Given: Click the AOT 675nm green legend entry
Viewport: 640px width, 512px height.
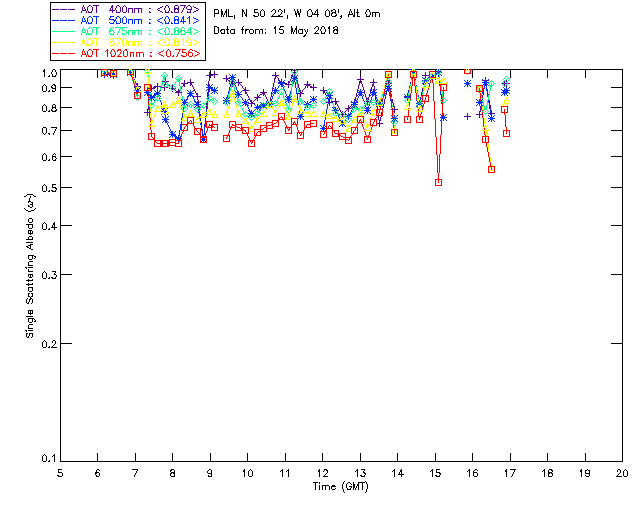Looking at the screenshot, I should 127,31.
